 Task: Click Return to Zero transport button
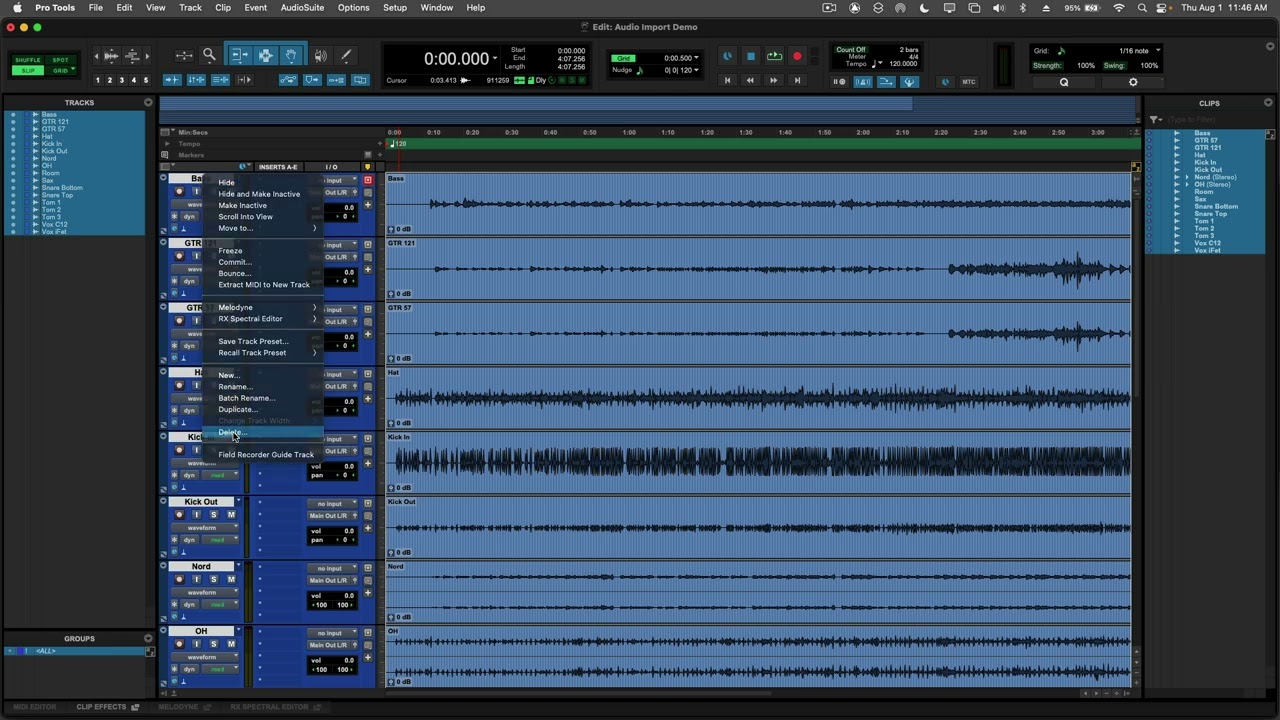[x=727, y=81]
